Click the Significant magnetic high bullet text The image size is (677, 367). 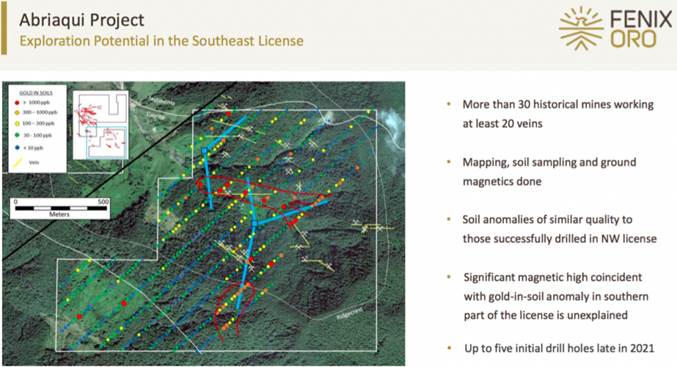(556, 296)
